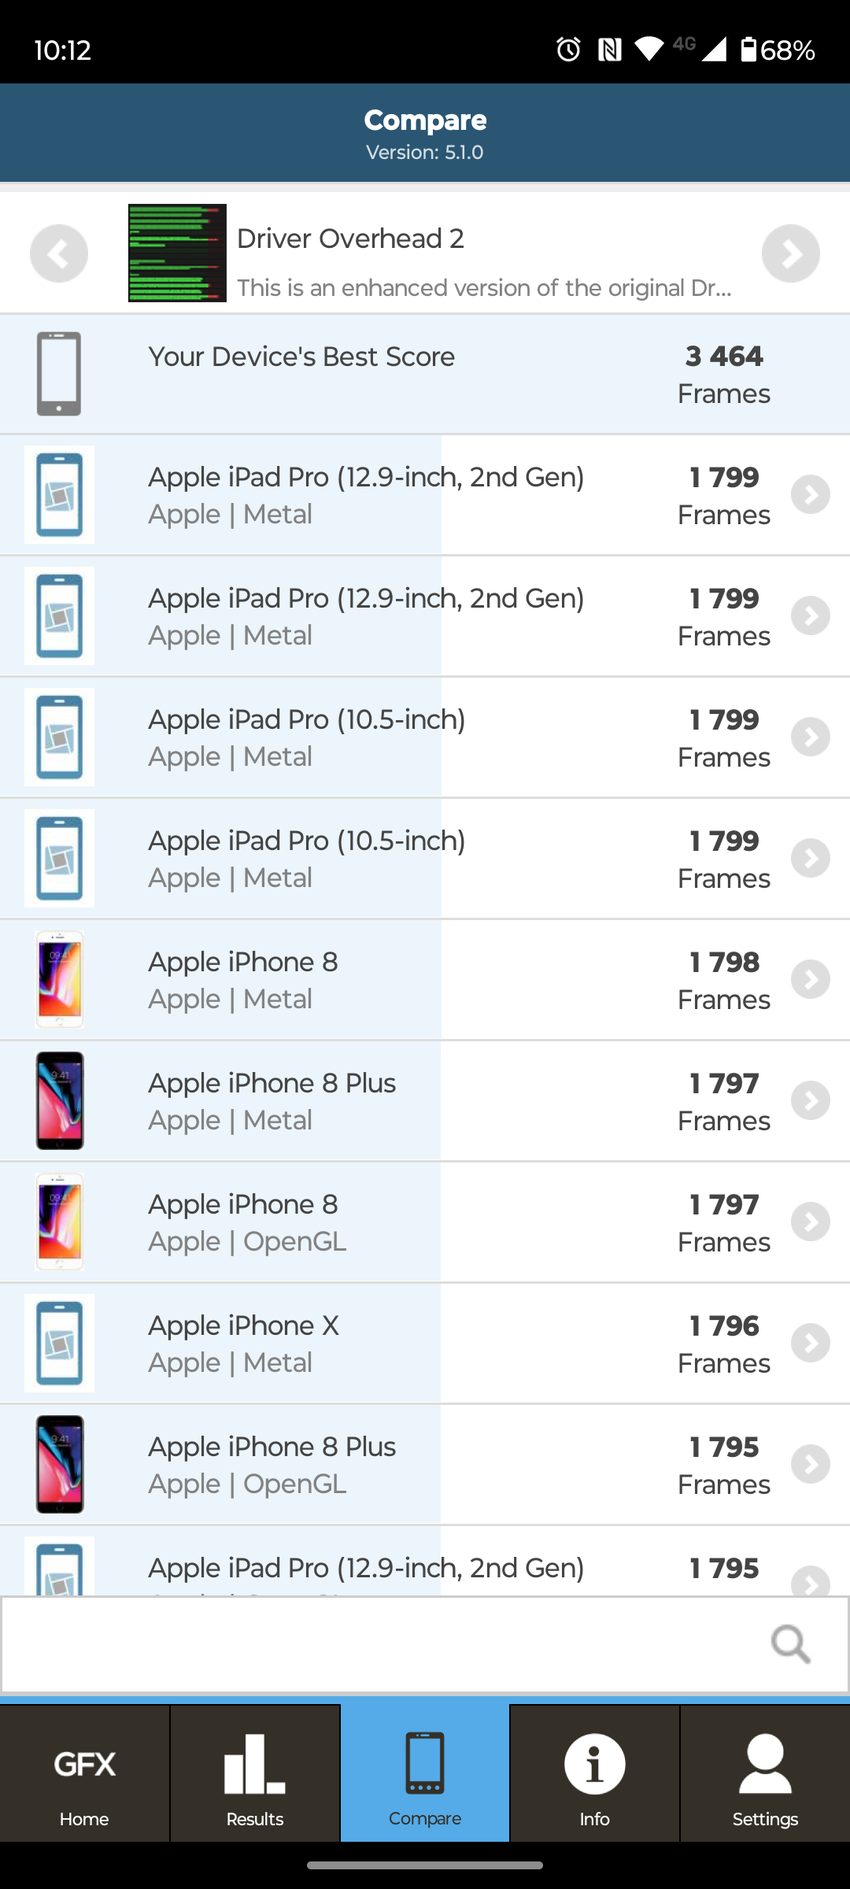Expand Apple iPhone X result chevron
This screenshot has height=1889, width=850.
(x=810, y=1343)
